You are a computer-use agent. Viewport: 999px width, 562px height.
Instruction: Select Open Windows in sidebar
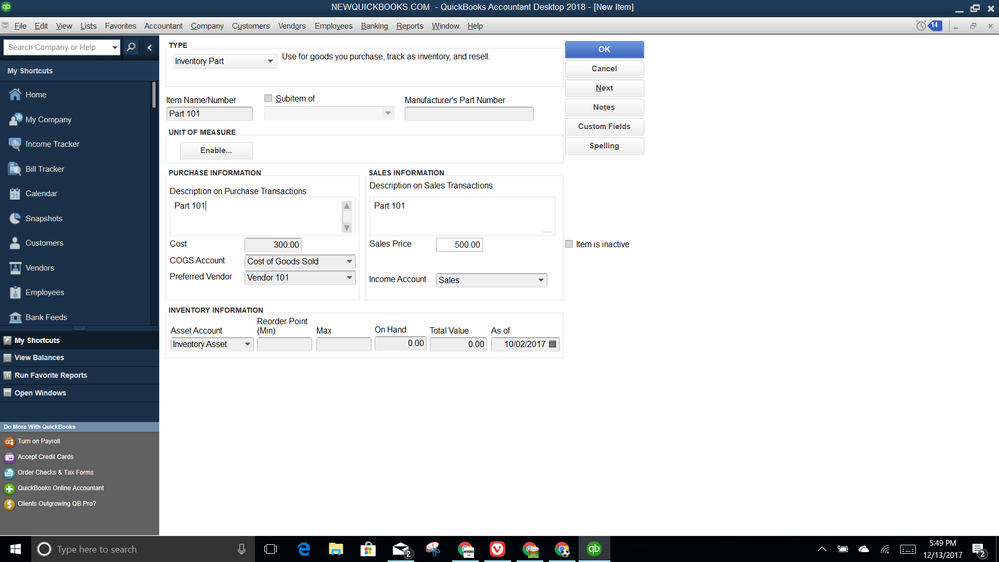79,393
